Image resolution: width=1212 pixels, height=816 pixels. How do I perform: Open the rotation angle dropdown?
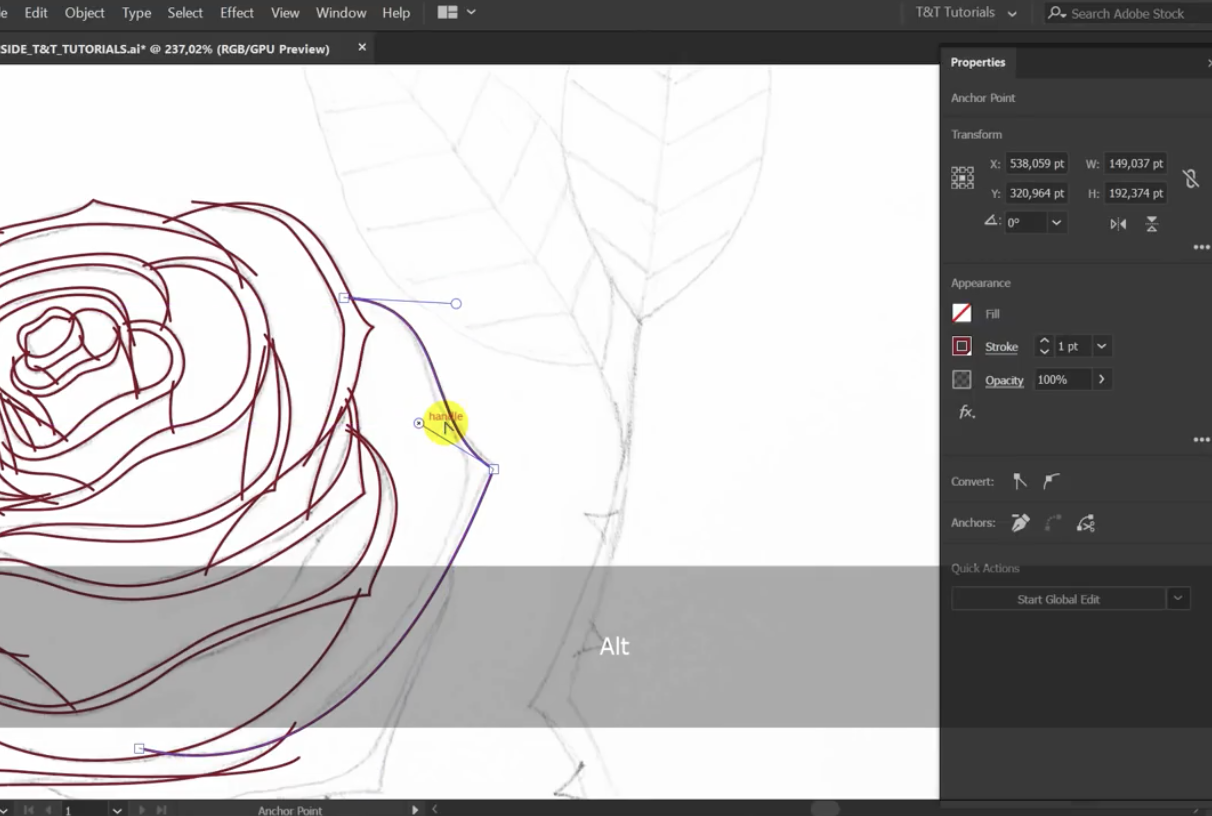(x=1056, y=223)
